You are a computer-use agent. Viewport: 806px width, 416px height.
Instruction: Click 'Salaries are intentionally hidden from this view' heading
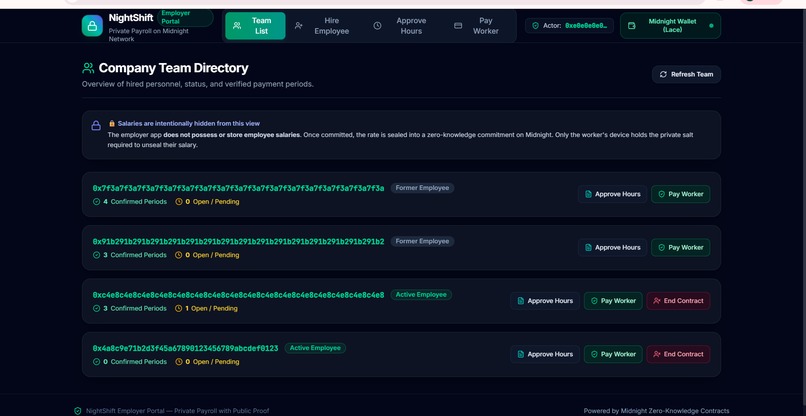coord(189,123)
